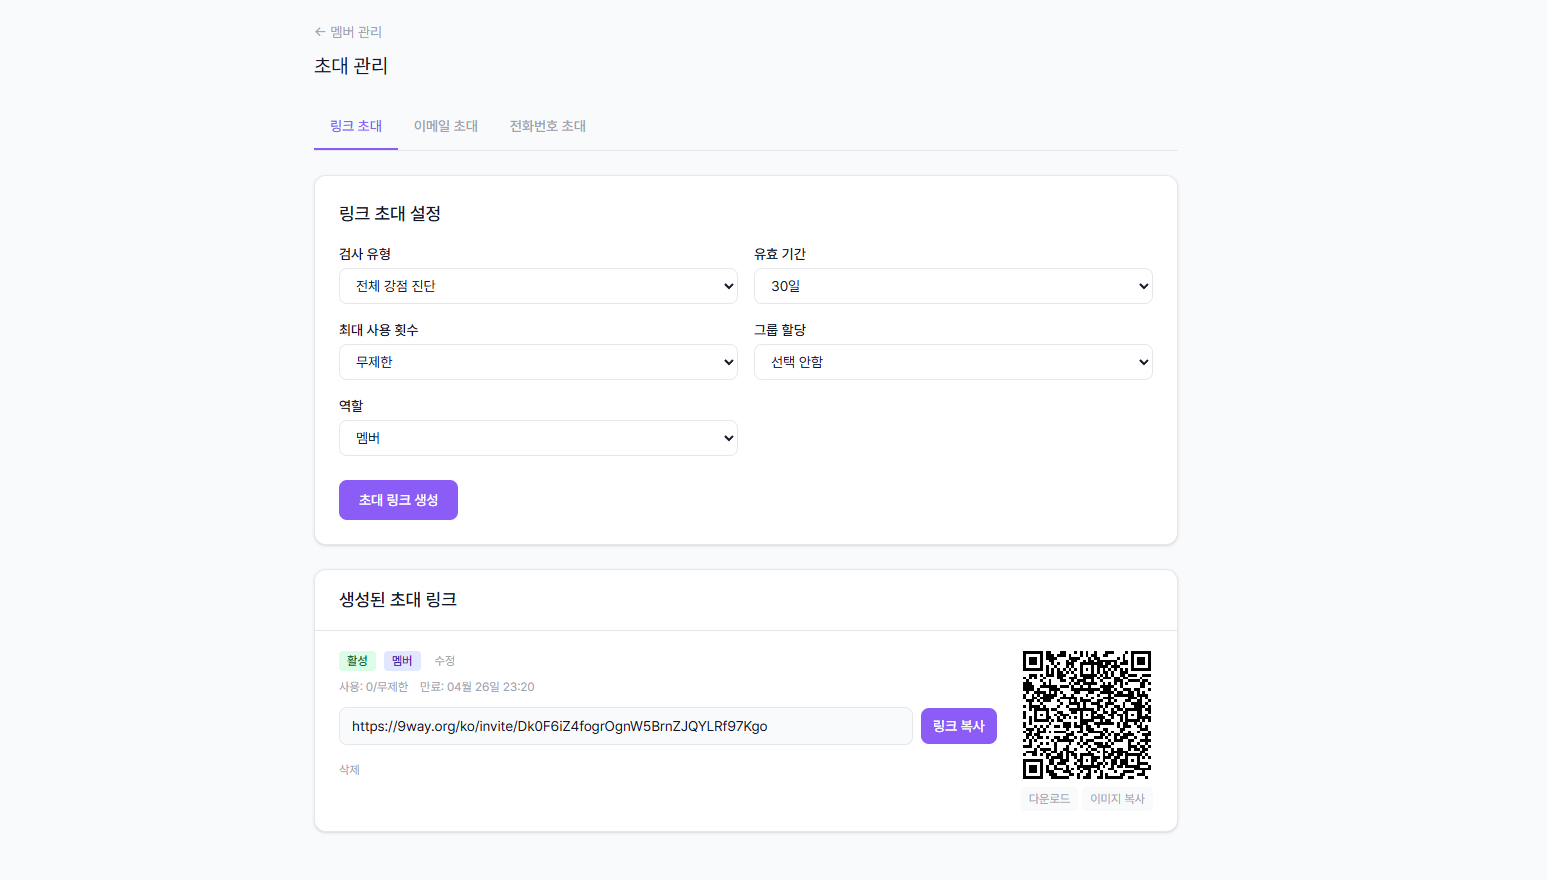
Task: Select the invite URL input field
Action: (626, 725)
